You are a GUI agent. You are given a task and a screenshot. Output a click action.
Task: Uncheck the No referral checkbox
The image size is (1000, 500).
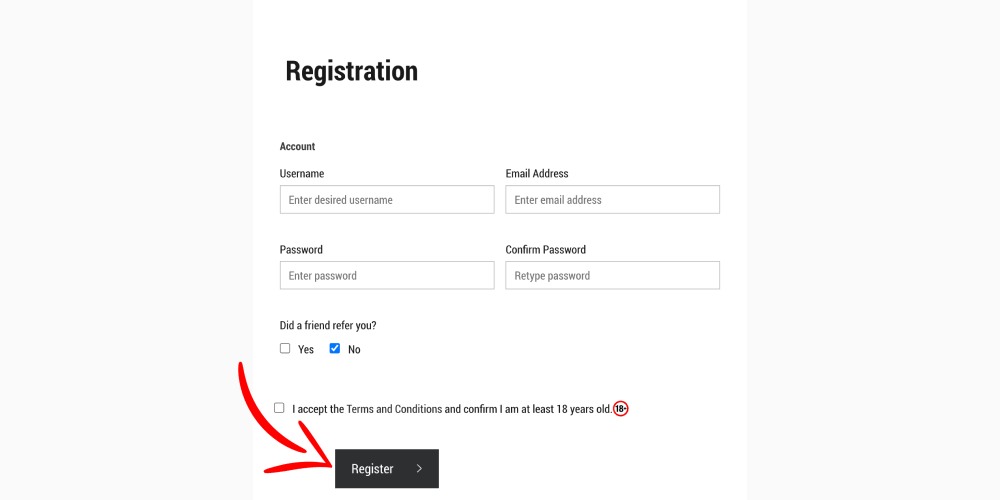coord(335,348)
